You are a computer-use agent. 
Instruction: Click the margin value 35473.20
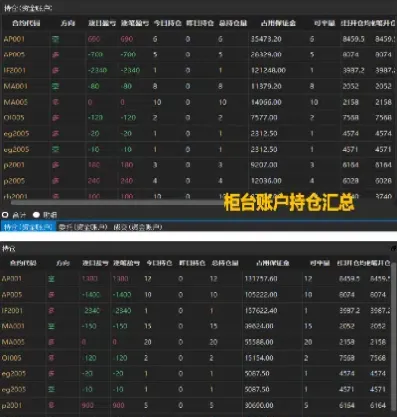266,39
